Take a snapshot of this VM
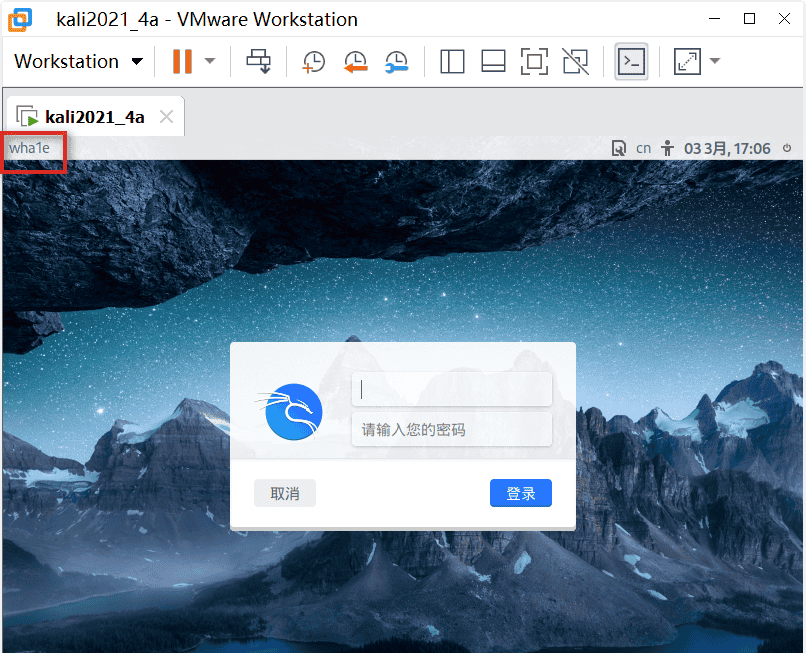Viewport: 806px width, 653px height. coord(314,62)
